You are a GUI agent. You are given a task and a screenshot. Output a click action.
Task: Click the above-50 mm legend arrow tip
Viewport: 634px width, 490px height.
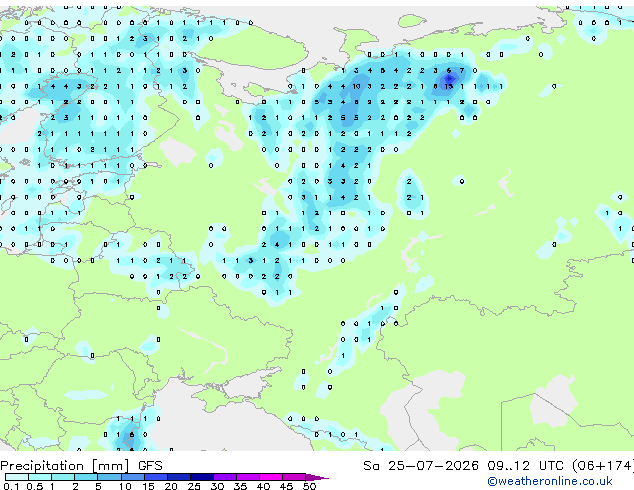click(x=317, y=477)
